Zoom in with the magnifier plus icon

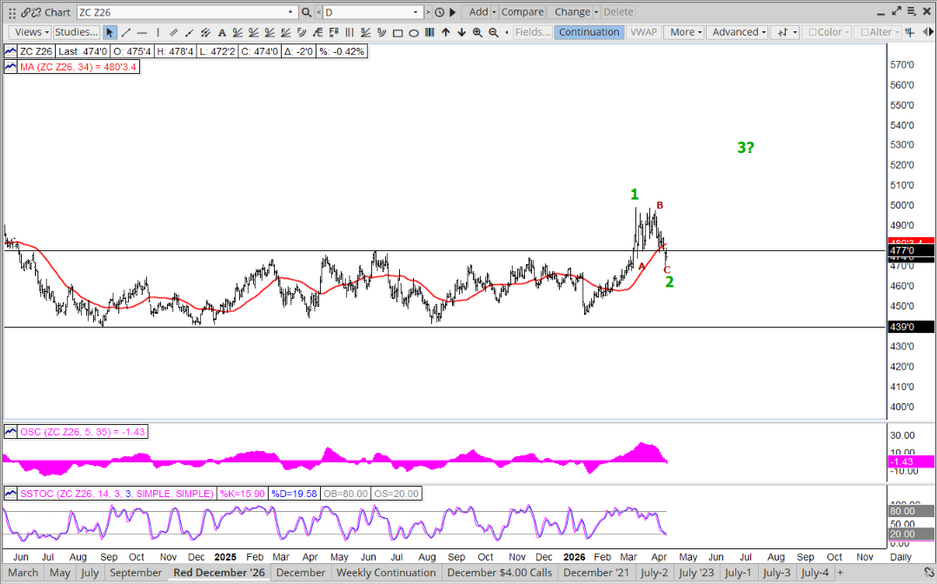tap(477, 32)
